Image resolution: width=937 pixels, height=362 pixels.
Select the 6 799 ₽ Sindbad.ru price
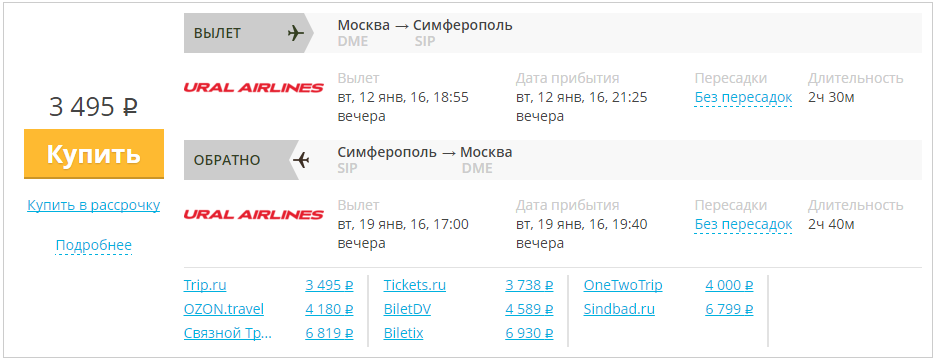[729, 309]
